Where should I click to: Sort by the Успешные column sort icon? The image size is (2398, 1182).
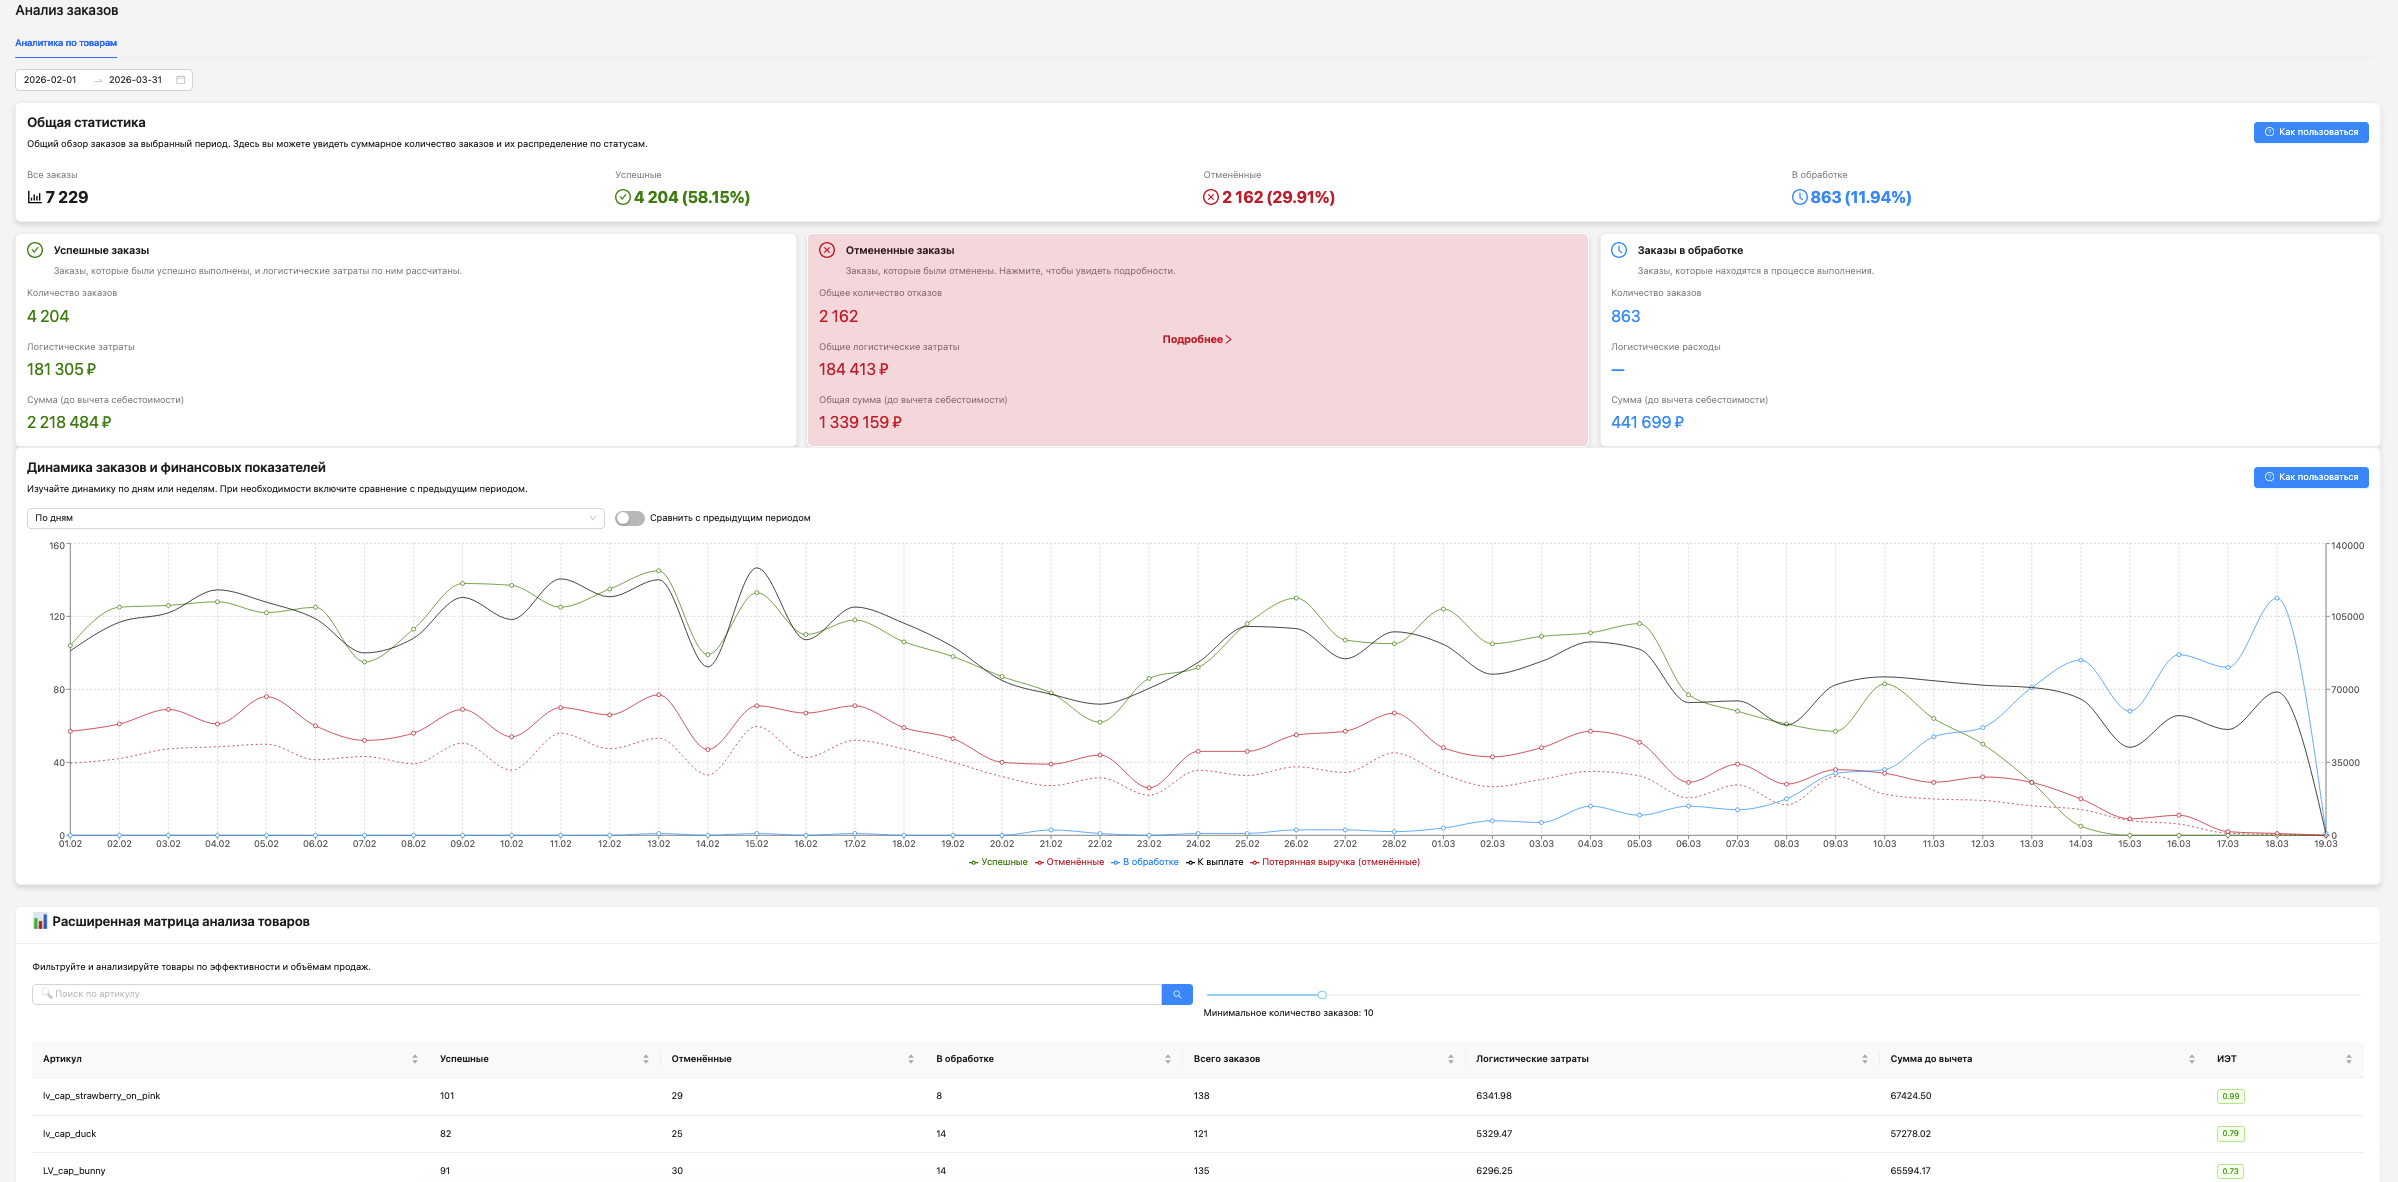[x=646, y=1059]
